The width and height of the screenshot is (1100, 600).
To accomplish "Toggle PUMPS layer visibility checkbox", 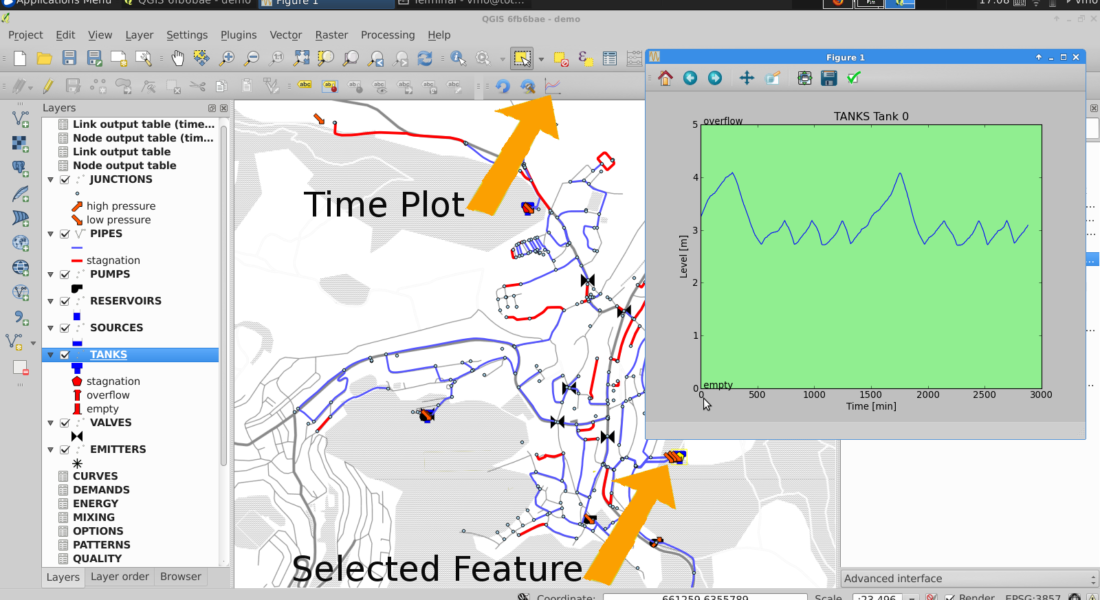I will tap(65, 274).
